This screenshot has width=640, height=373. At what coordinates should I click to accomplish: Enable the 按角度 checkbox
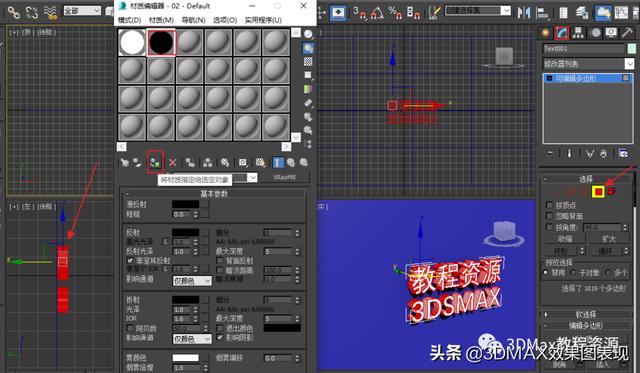tap(549, 227)
